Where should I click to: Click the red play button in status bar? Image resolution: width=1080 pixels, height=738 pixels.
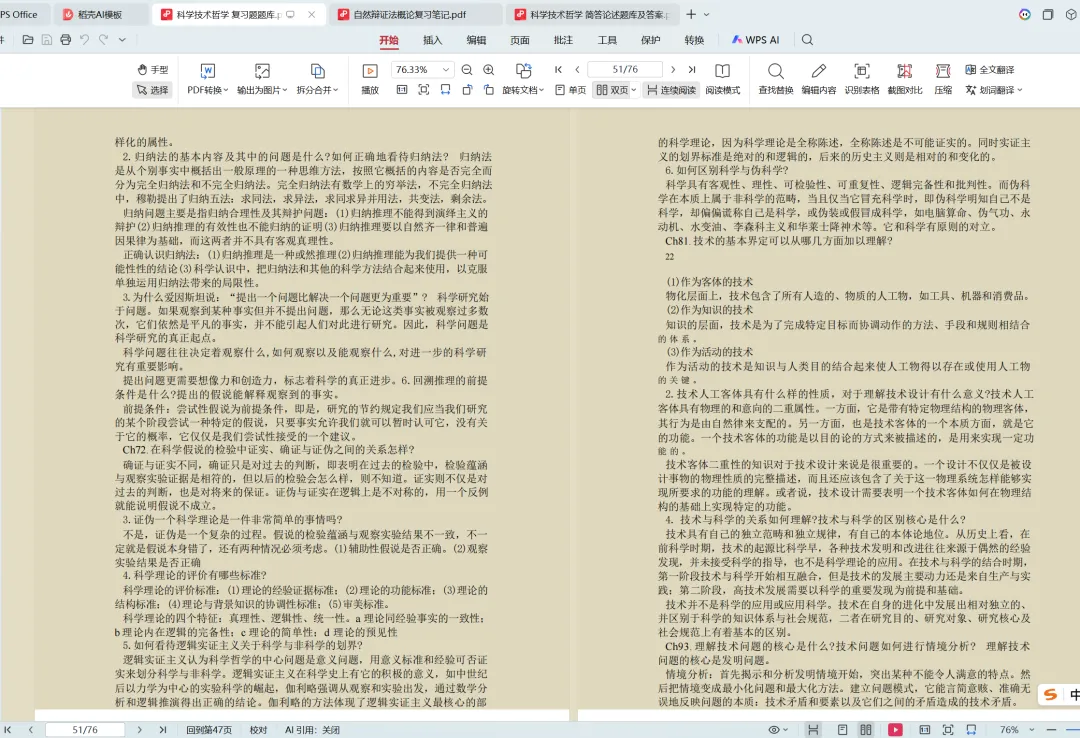tap(895, 730)
